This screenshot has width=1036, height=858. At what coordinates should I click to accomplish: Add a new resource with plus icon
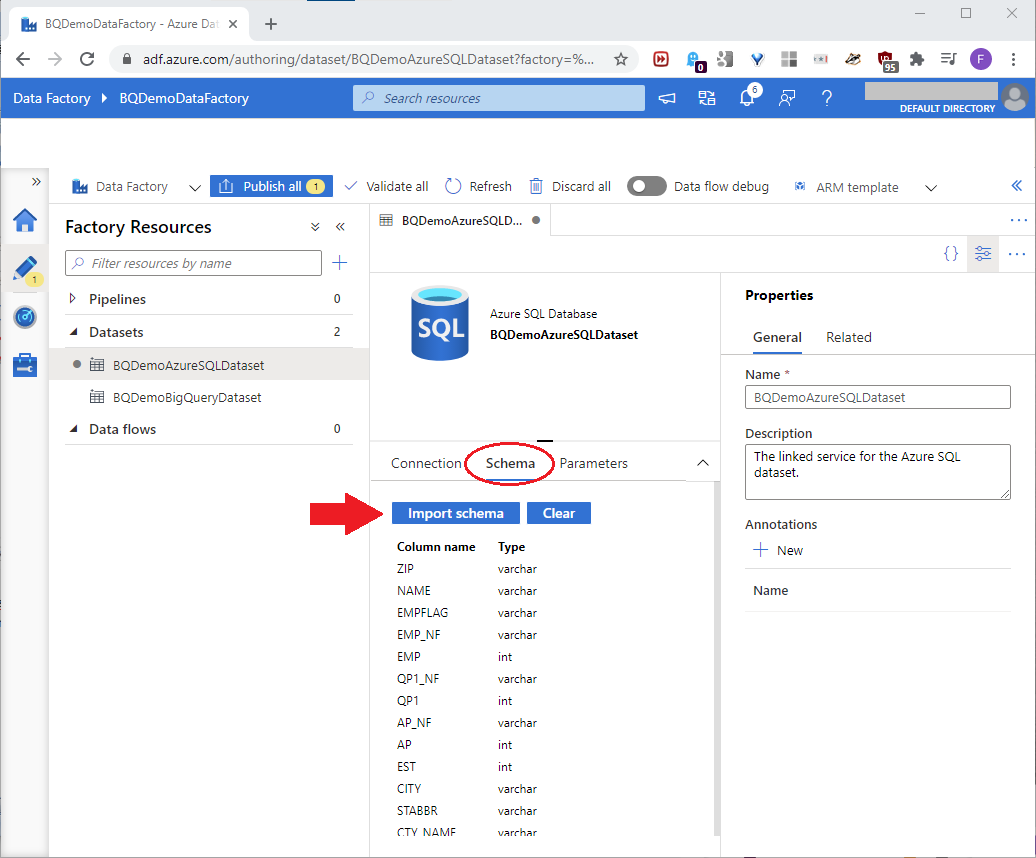pyautogui.click(x=340, y=263)
